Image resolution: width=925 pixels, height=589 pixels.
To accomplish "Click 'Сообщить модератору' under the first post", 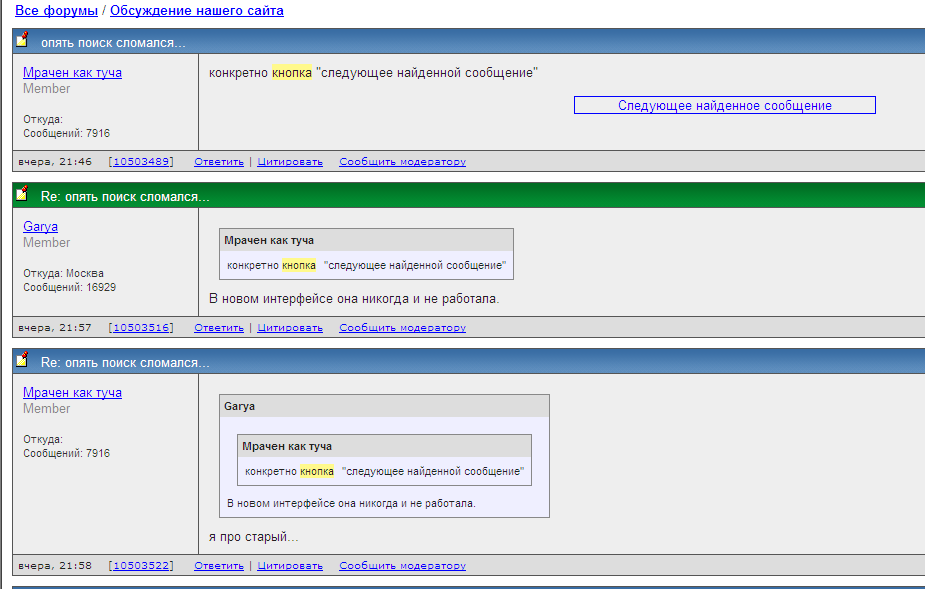I will (402, 162).
